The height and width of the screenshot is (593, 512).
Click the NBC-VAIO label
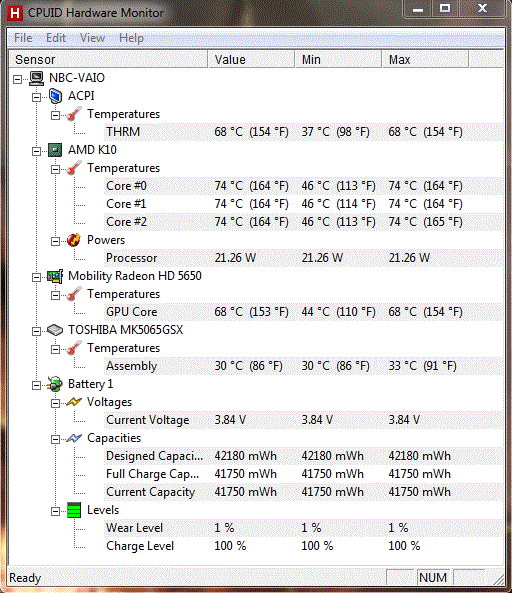tap(77, 78)
